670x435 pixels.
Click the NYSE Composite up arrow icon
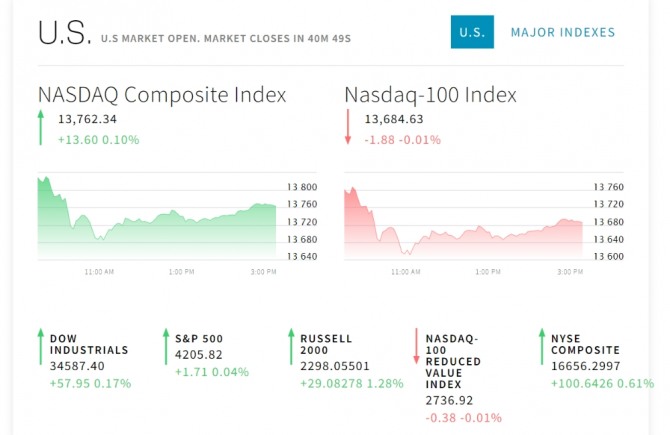pyautogui.click(x=541, y=346)
